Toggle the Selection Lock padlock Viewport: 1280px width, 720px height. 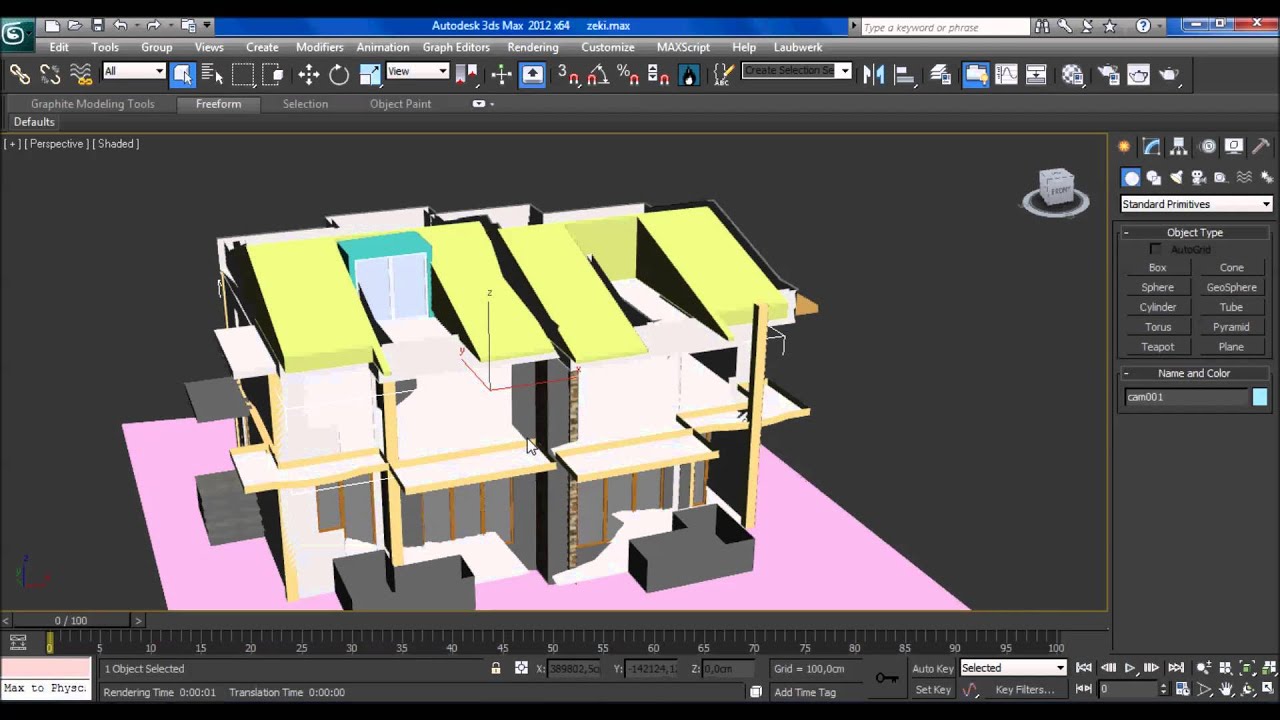(496, 668)
